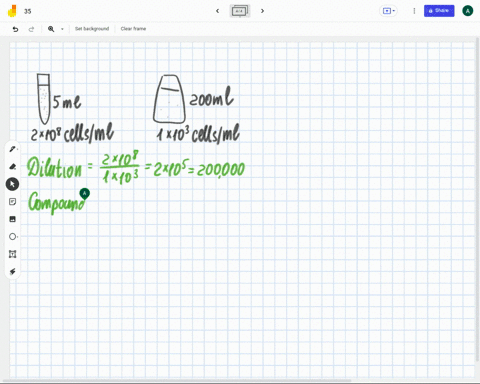Open the account avatar A

(468, 11)
